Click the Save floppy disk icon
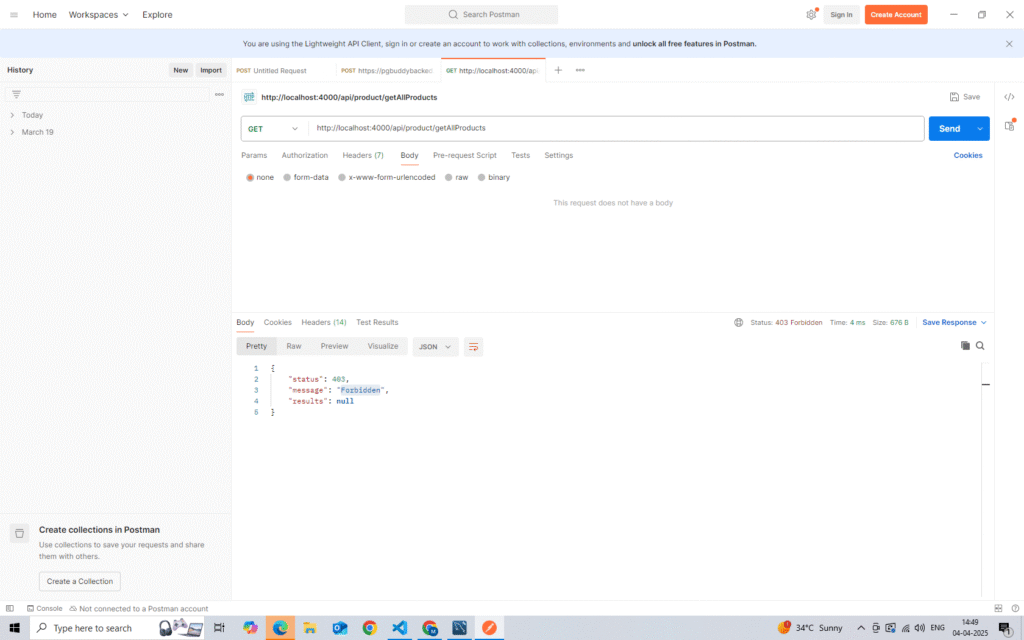 pyautogui.click(x=954, y=97)
